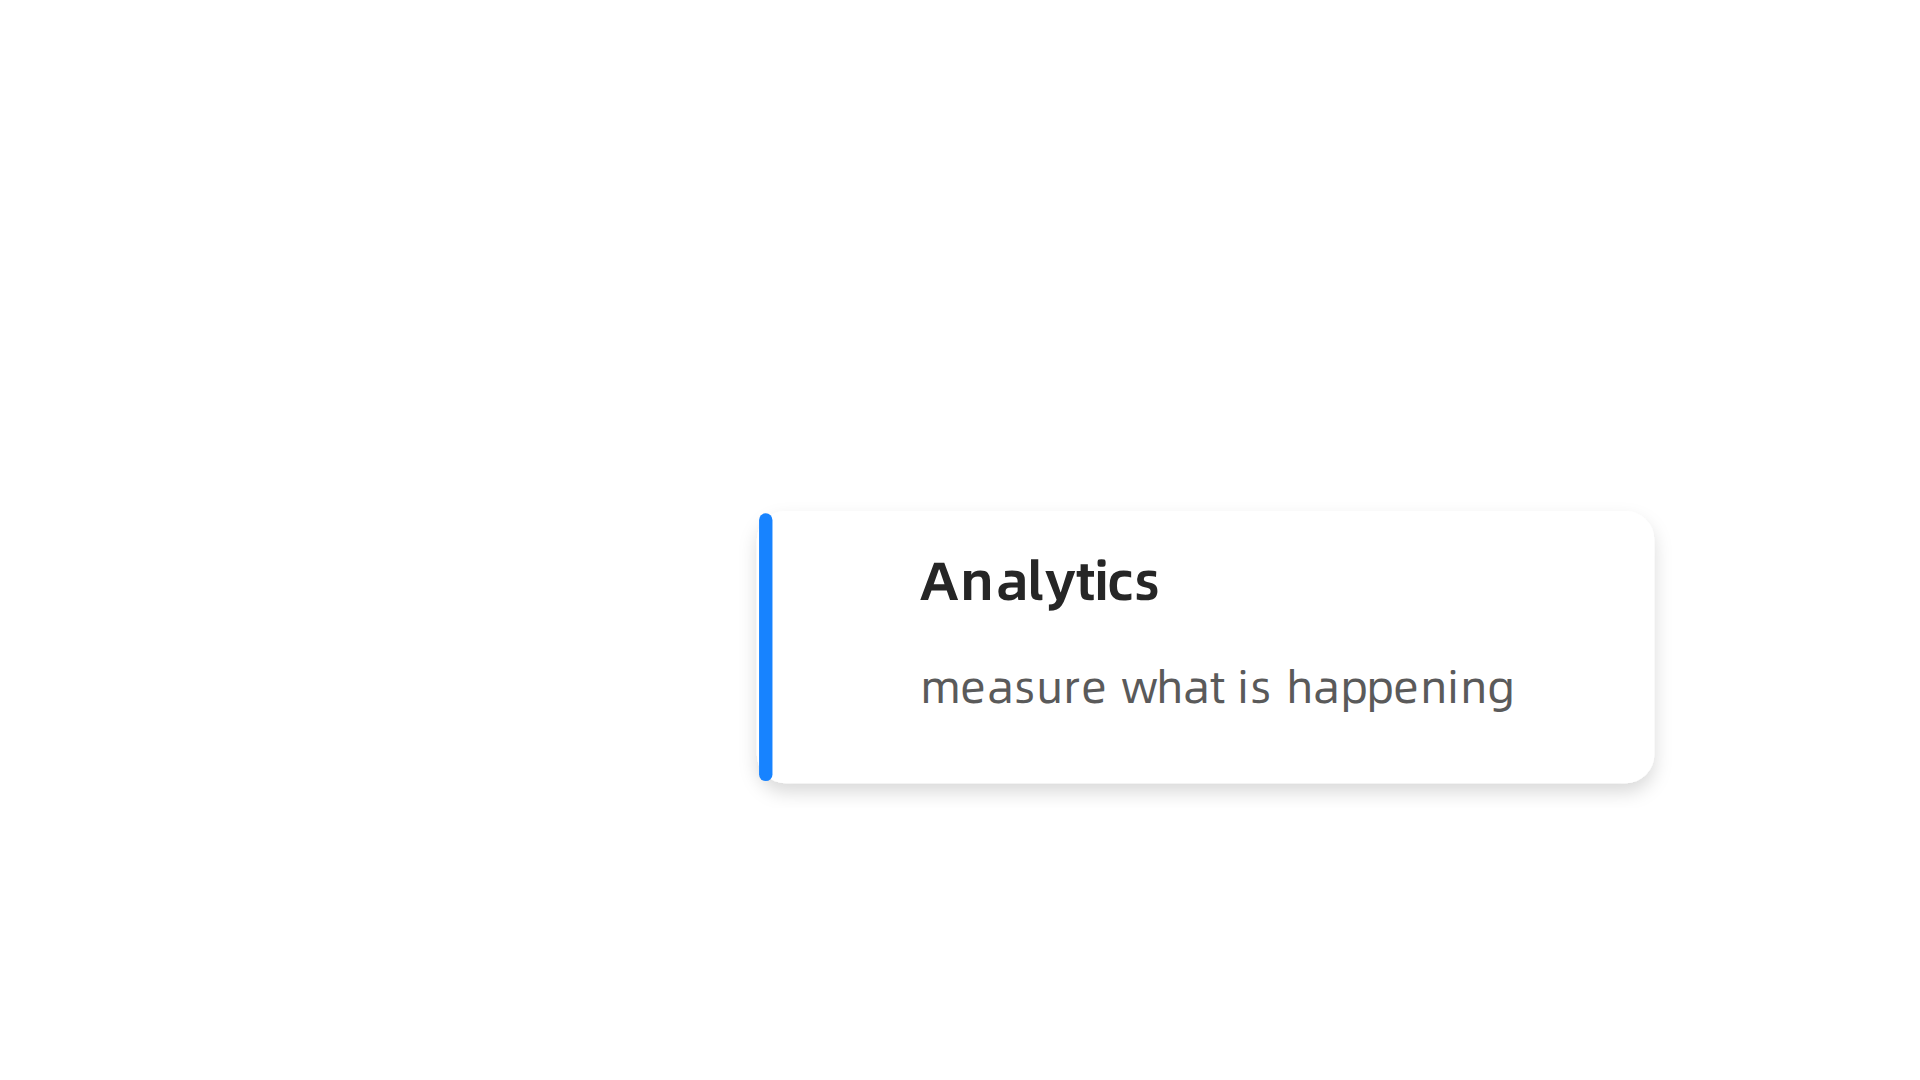The height and width of the screenshot is (1080, 1920).
Task: Select the 'measure what is happening' description
Action: pos(1217,688)
